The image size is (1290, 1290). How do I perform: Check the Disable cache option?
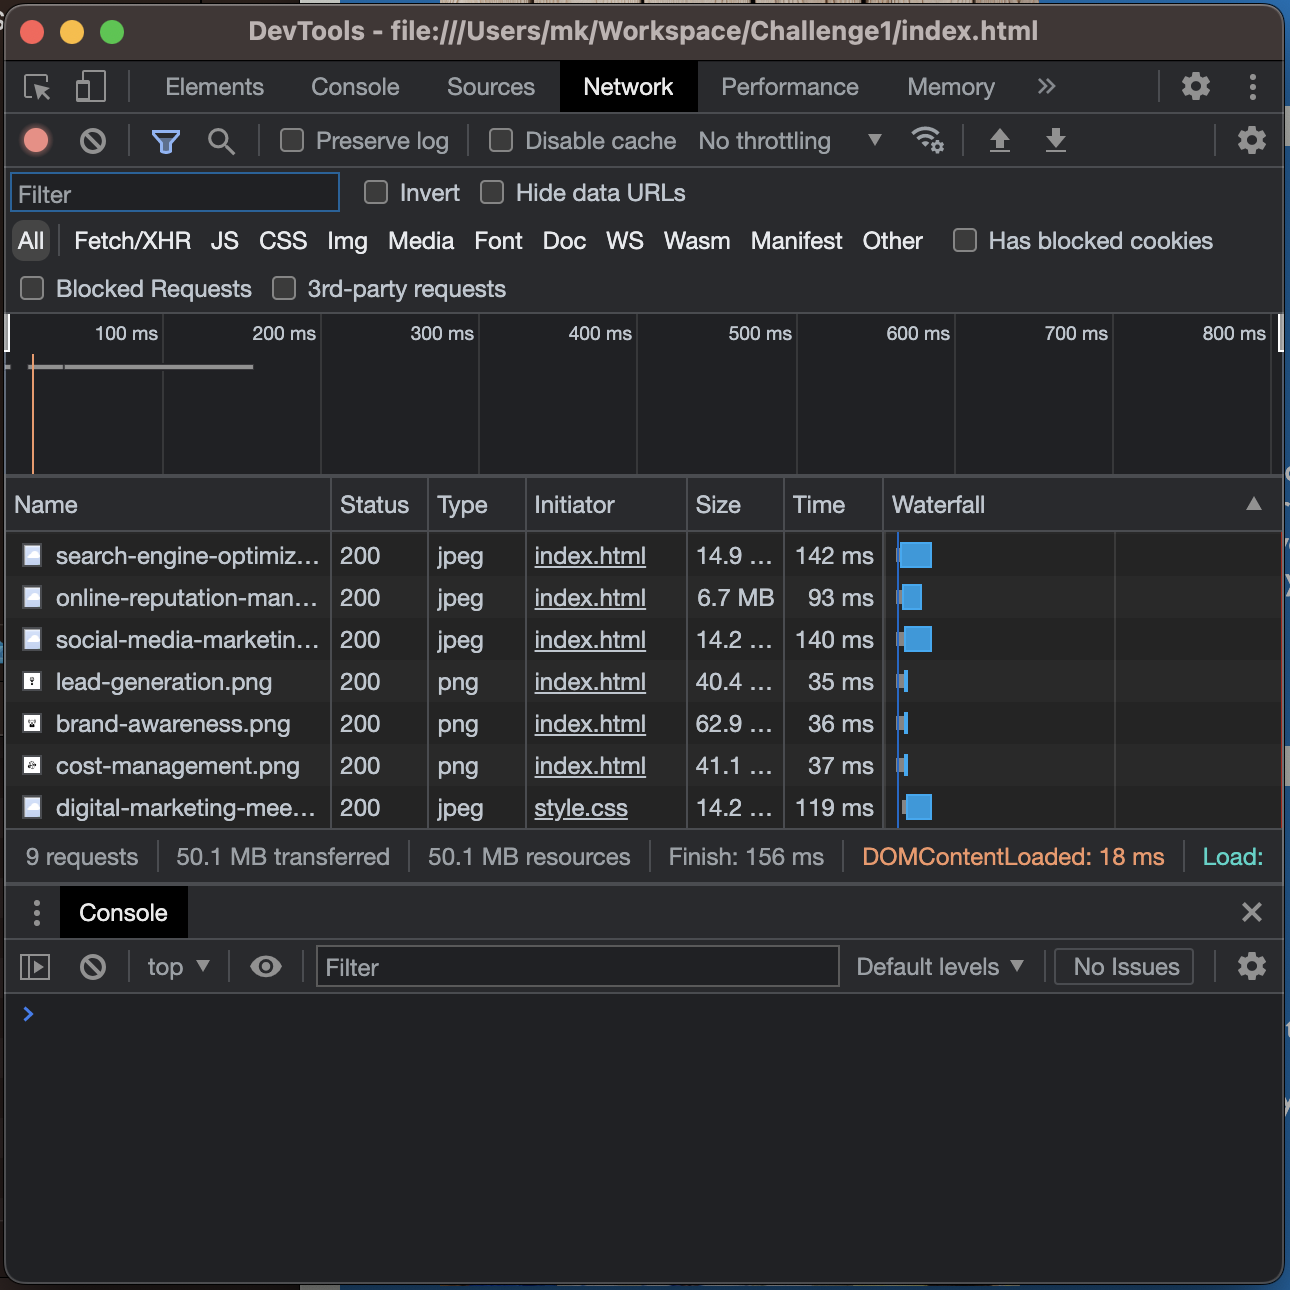click(x=501, y=141)
